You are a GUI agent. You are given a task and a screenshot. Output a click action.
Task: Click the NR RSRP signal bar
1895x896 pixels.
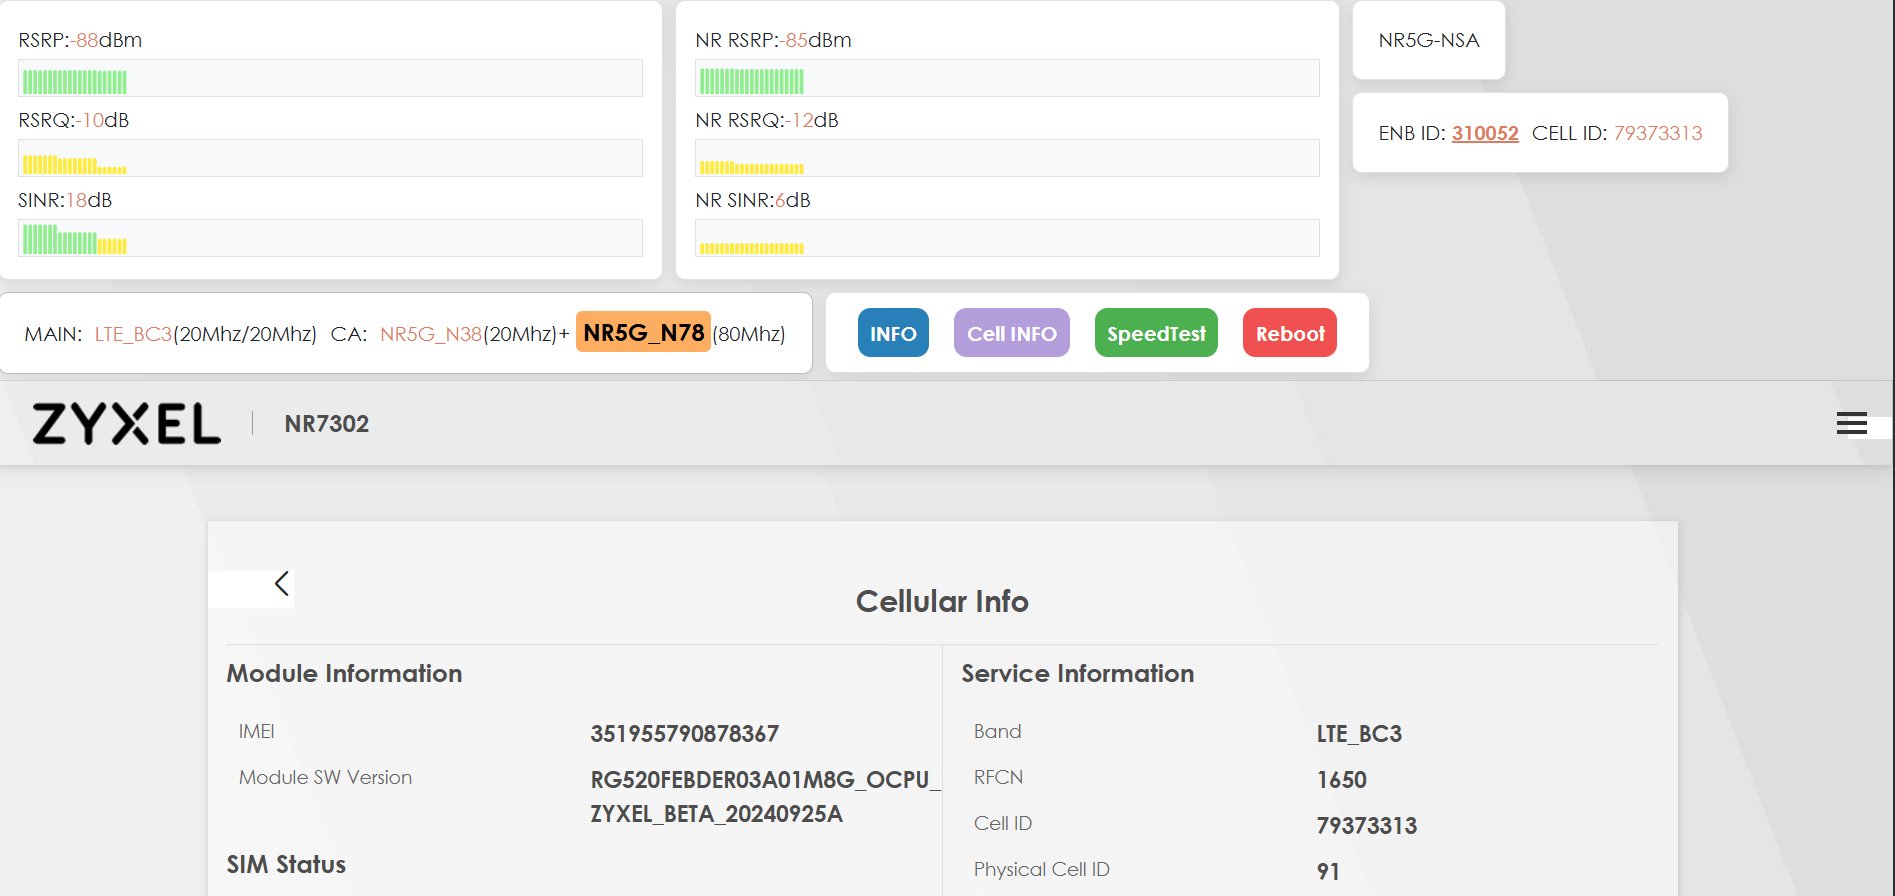tap(1006, 79)
